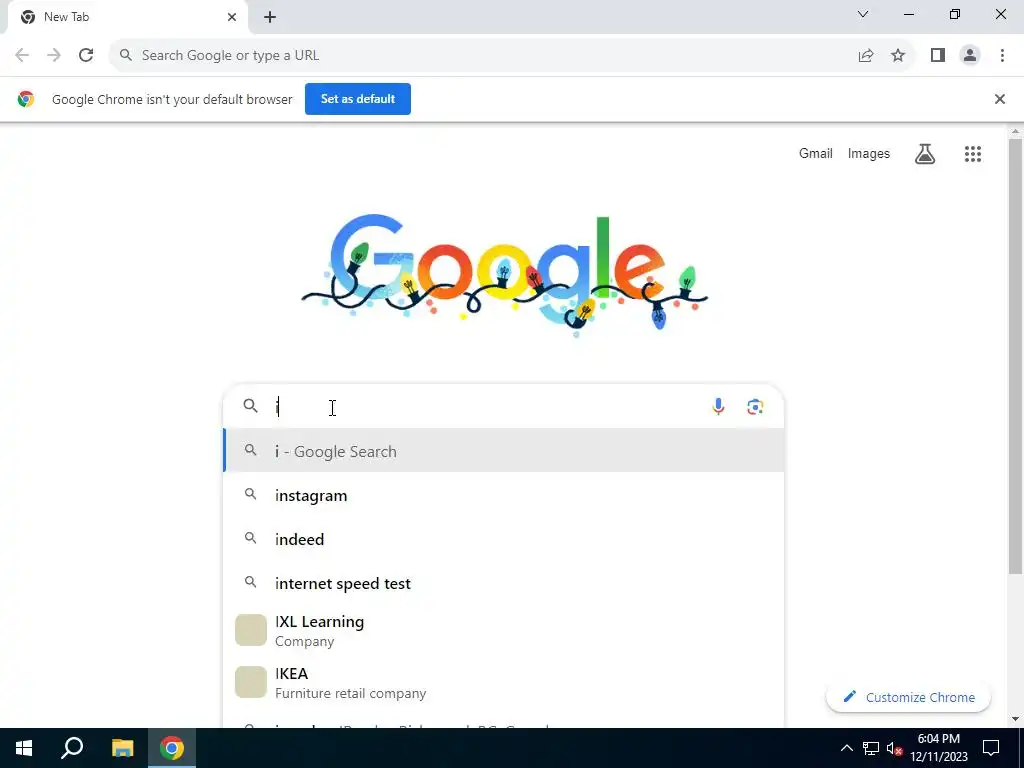Open Search Labs flask icon

(x=925, y=154)
